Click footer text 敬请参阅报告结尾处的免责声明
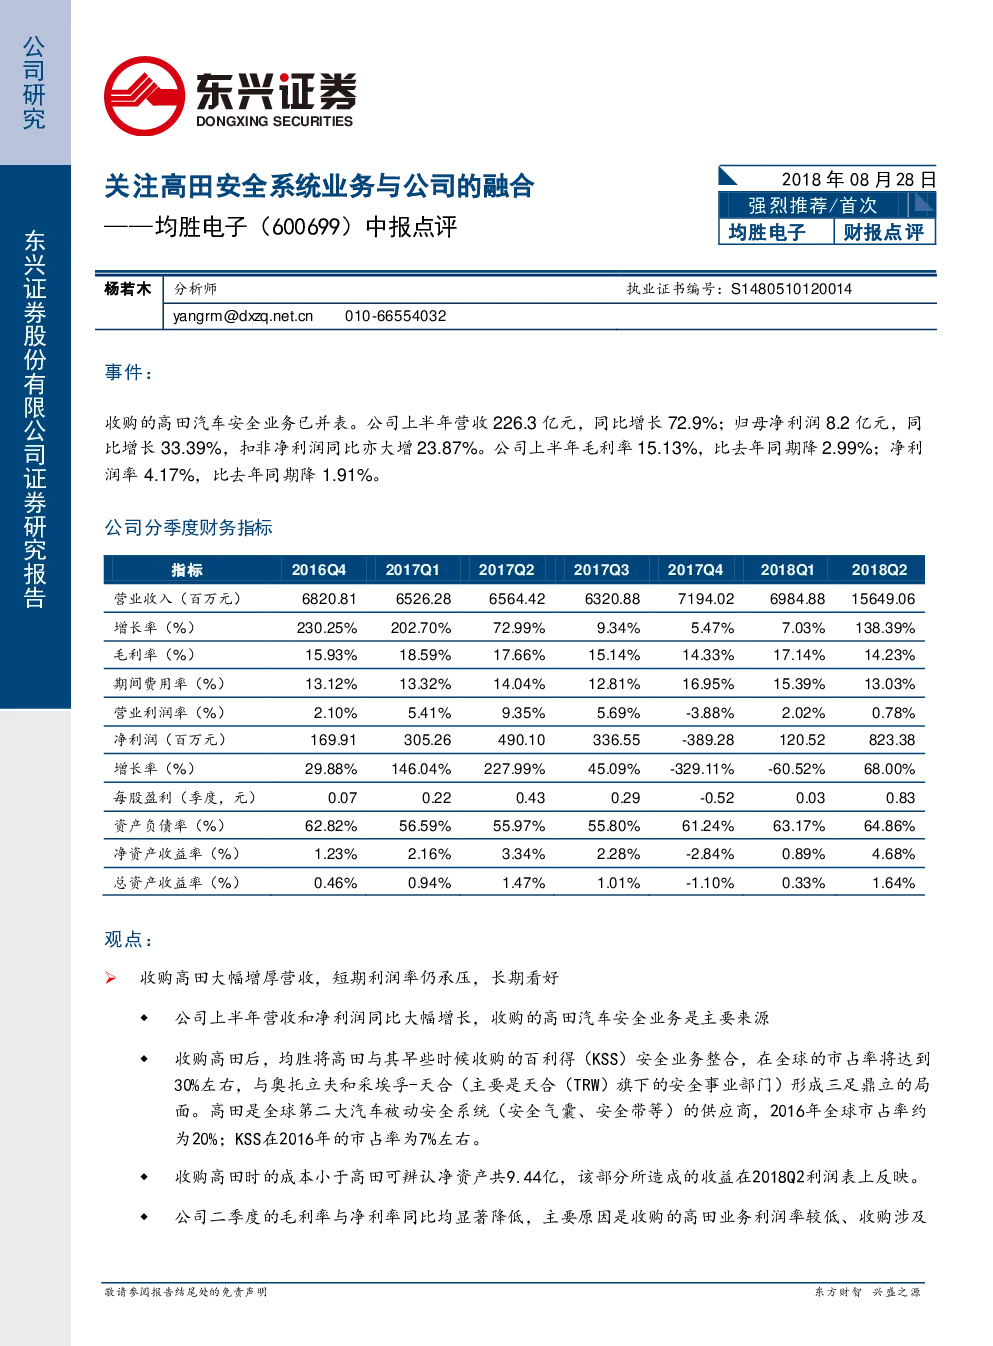The height and width of the screenshot is (1346, 993). (x=186, y=1292)
